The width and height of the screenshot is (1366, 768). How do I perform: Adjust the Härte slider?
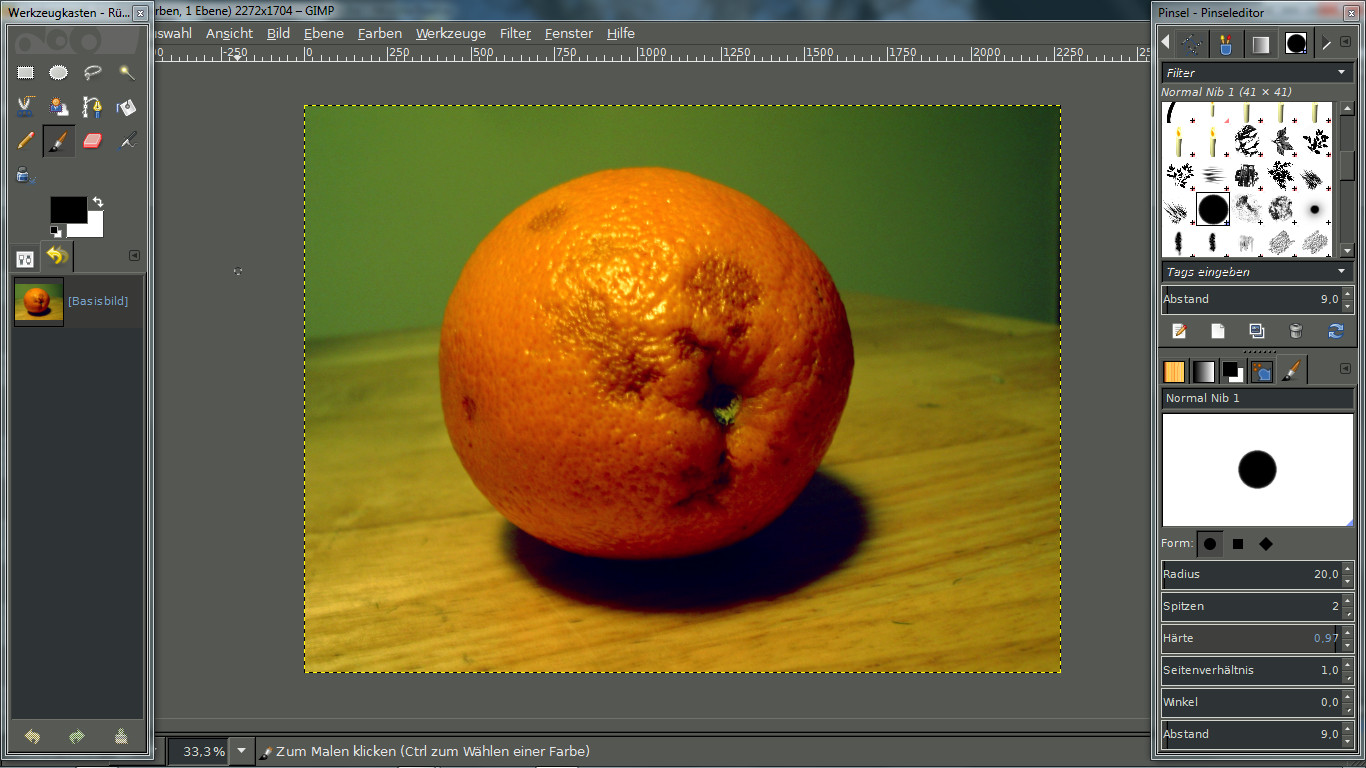[x=1256, y=638]
